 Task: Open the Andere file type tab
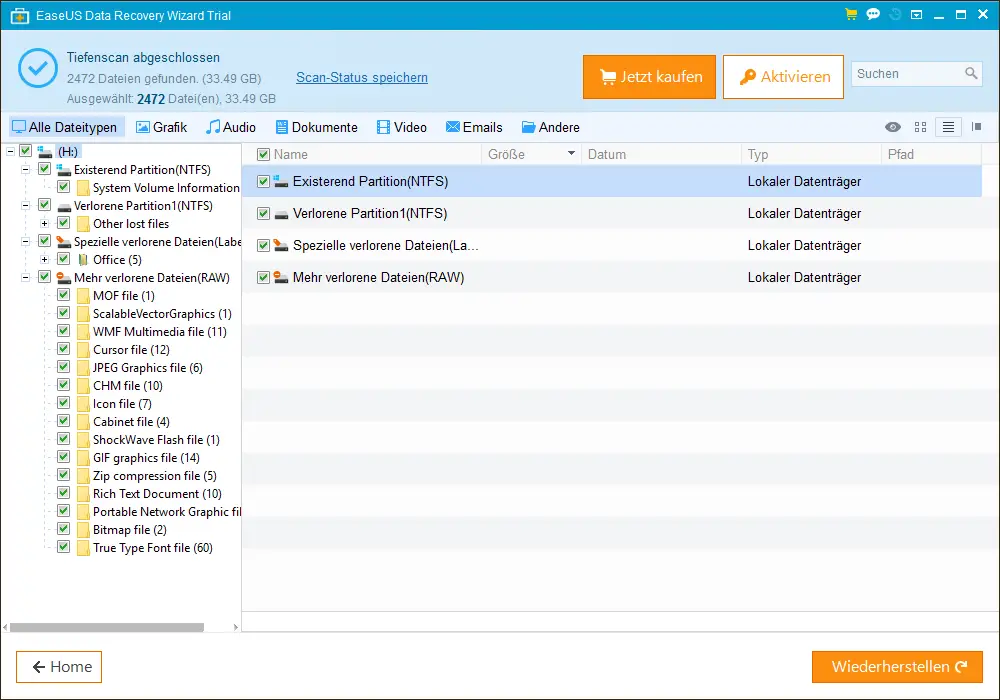coord(550,127)
